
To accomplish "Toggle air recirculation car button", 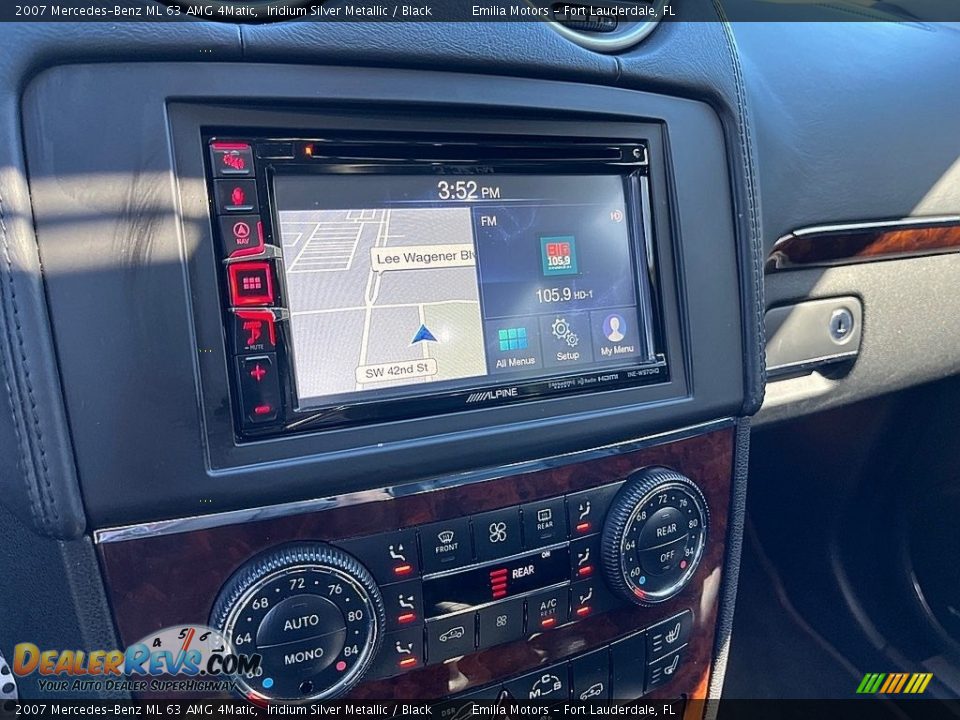I will (451, 636).
